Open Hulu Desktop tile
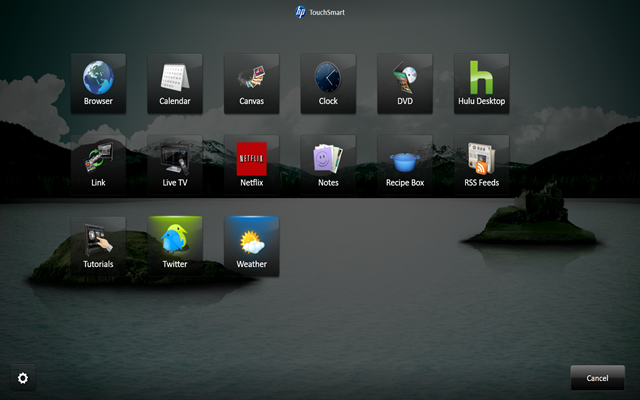The width and height of the screenshot is (640, 400). coord(482,84)
